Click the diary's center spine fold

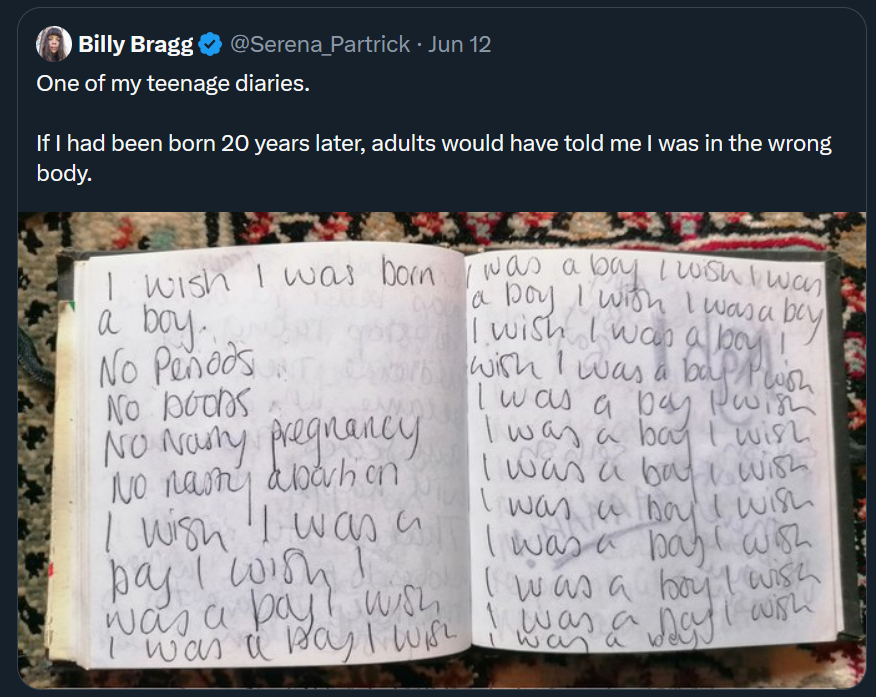click(x=468, y=452)
